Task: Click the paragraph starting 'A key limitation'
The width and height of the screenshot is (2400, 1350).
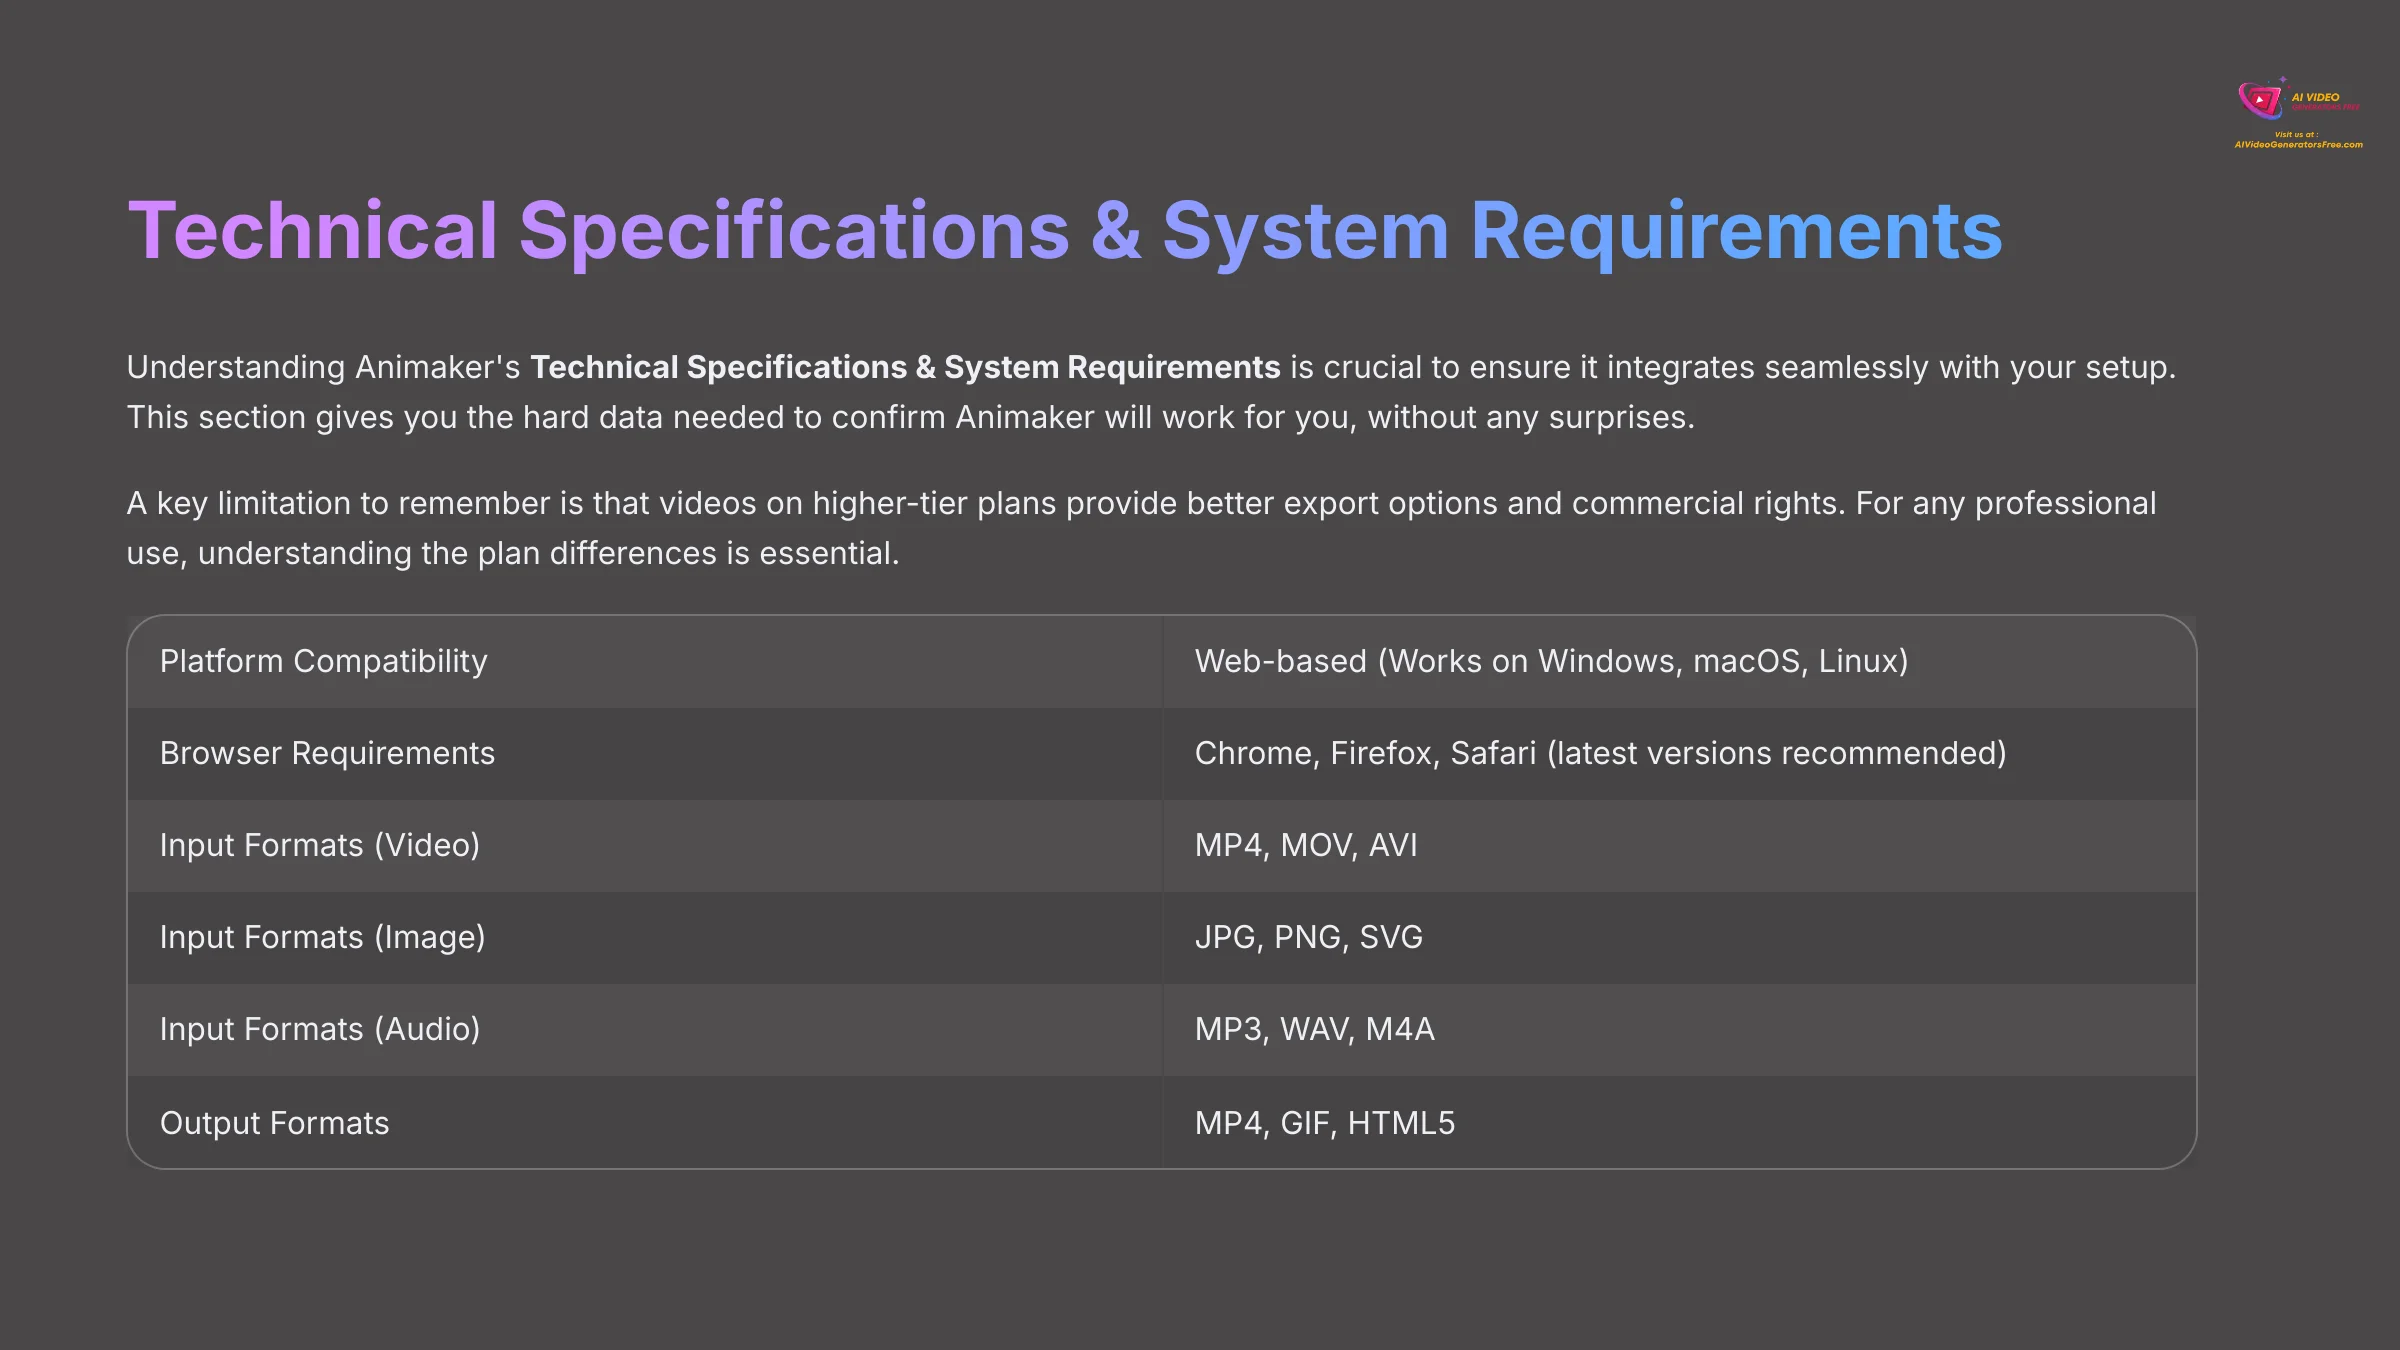Action: 1141,528
